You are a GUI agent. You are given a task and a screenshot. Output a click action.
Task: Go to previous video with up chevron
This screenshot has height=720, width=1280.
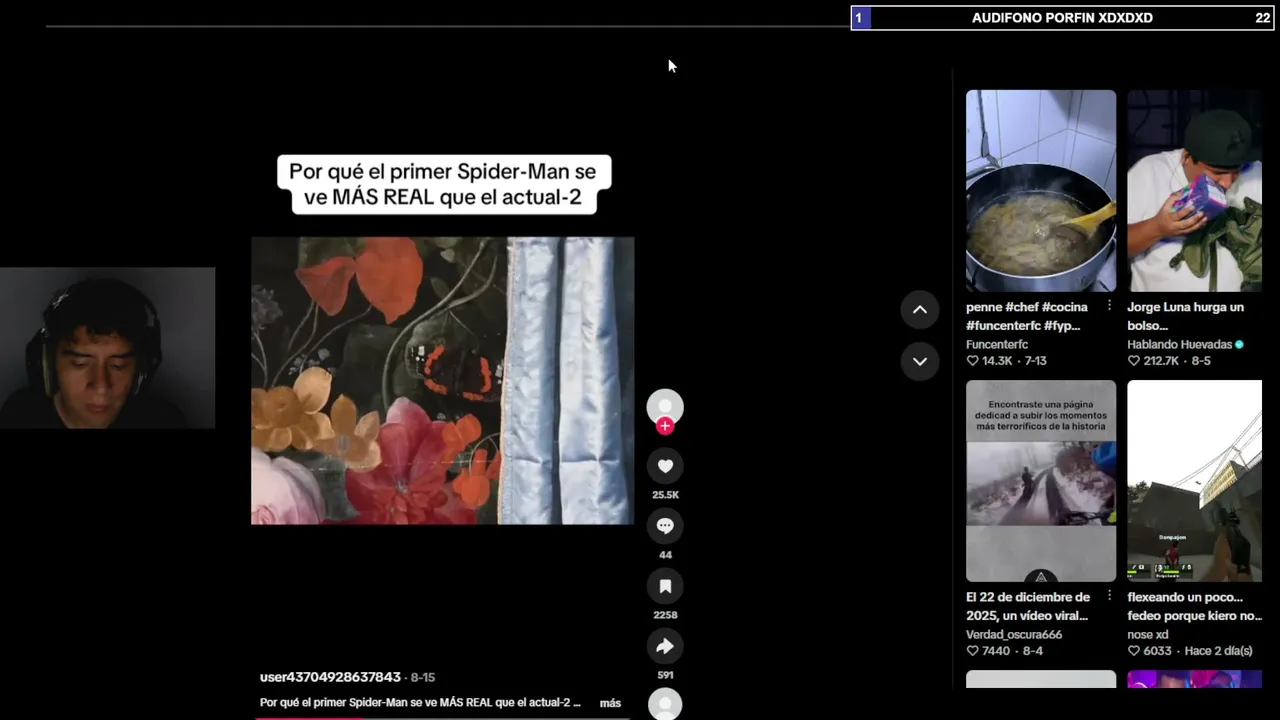920,310
